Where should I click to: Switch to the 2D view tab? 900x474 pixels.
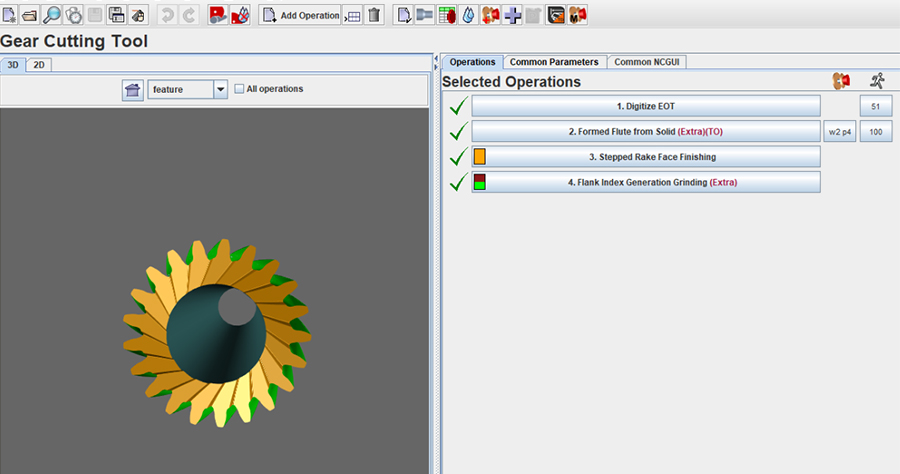[38, 65]
